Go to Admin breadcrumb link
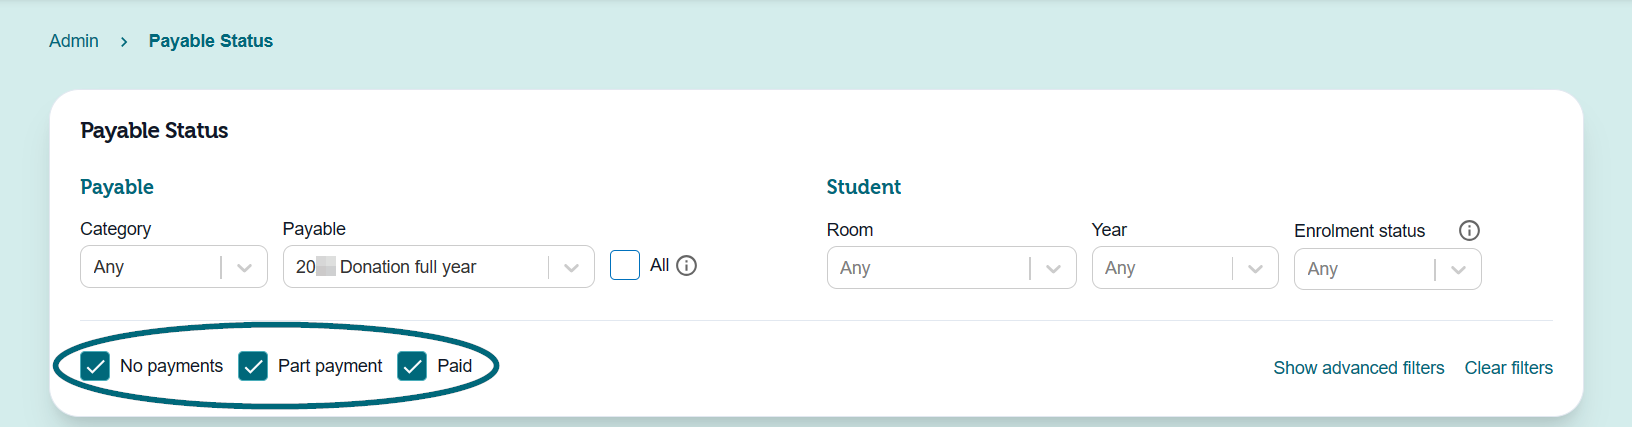 click(x=74, y=41)
